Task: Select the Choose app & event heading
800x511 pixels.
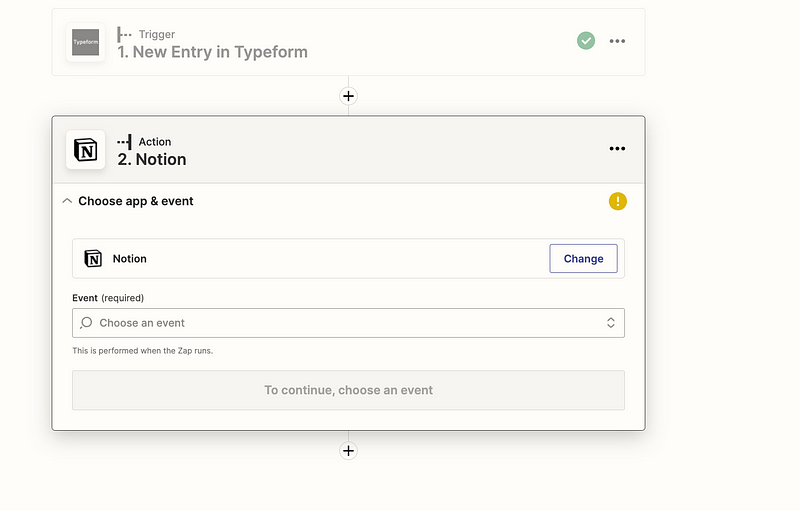Action: (136, 201)
